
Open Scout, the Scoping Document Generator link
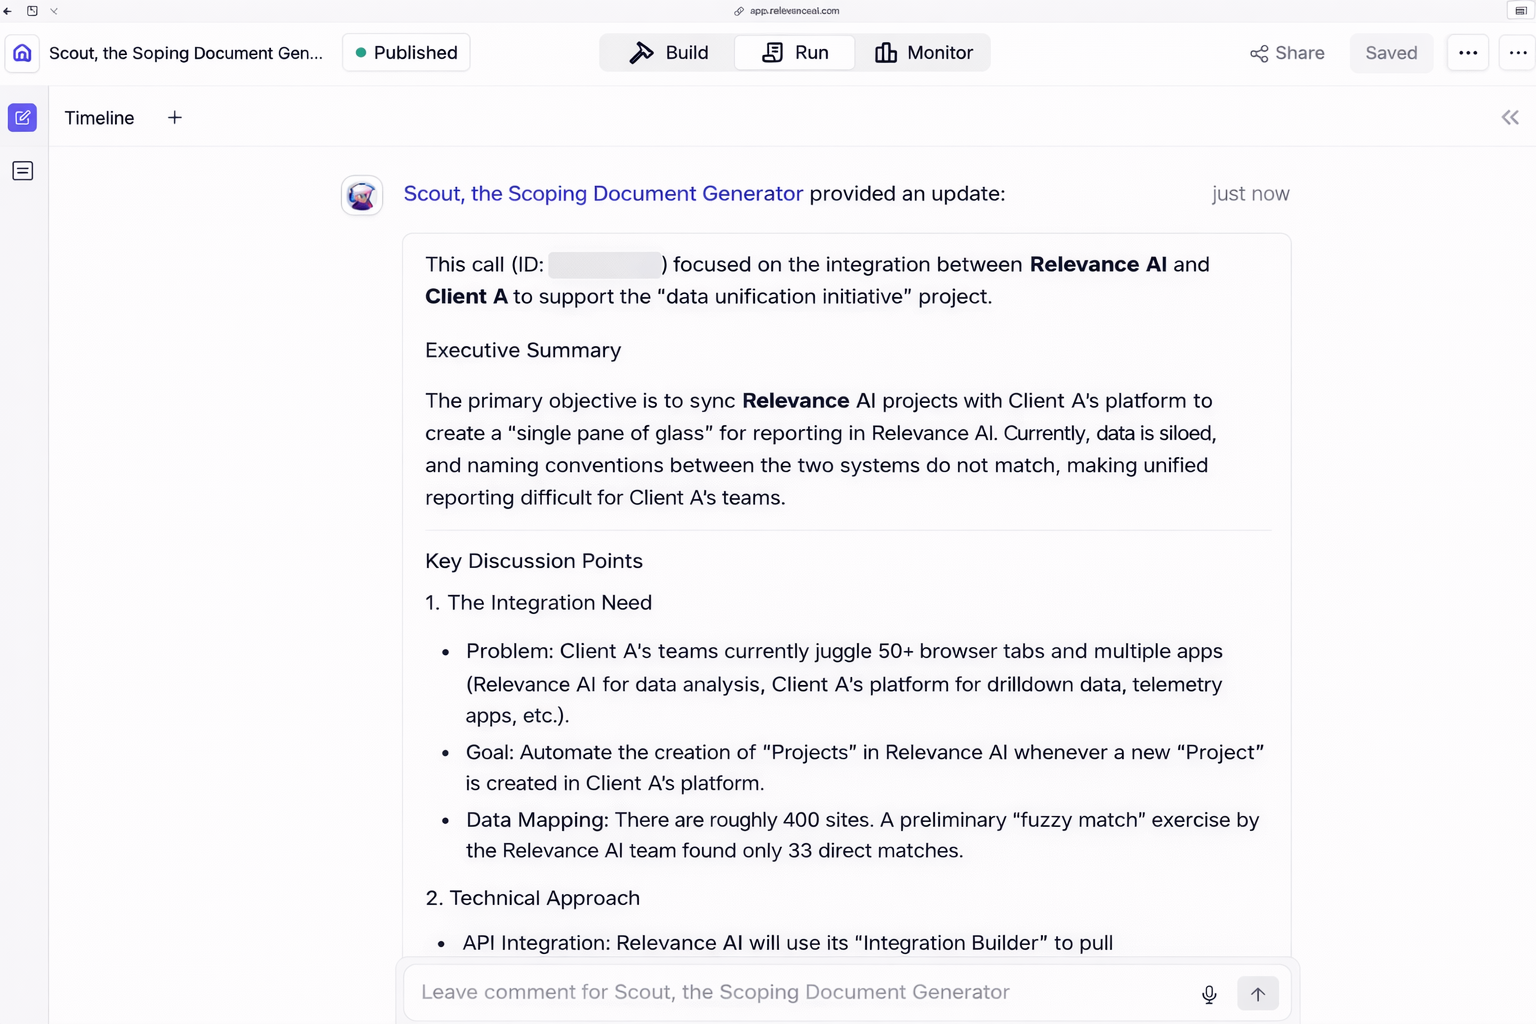[x=603, y=194]
